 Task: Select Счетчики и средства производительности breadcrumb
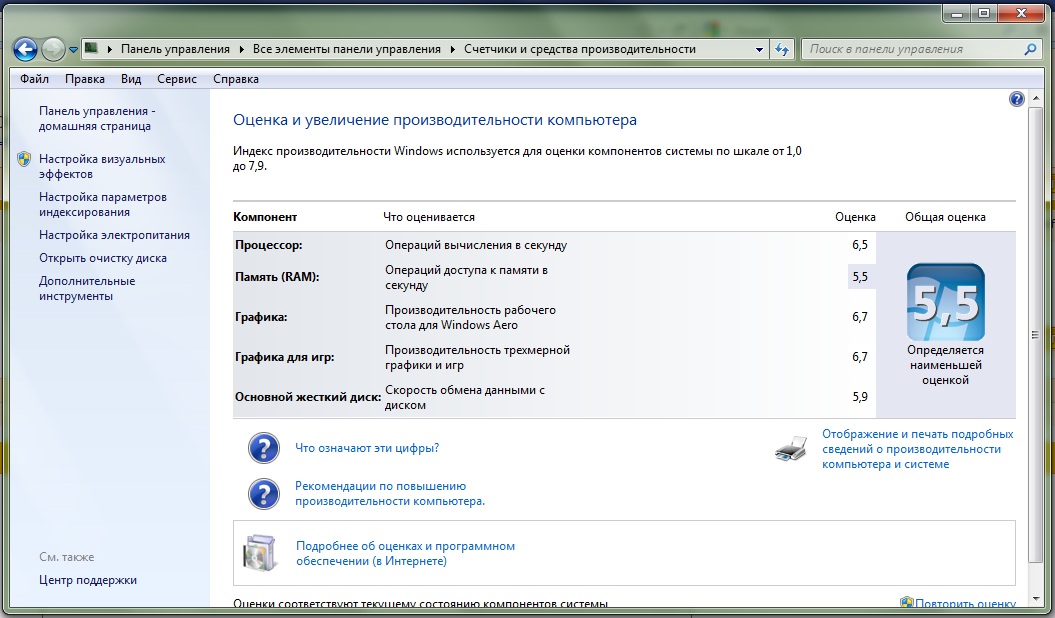[579, 49]
